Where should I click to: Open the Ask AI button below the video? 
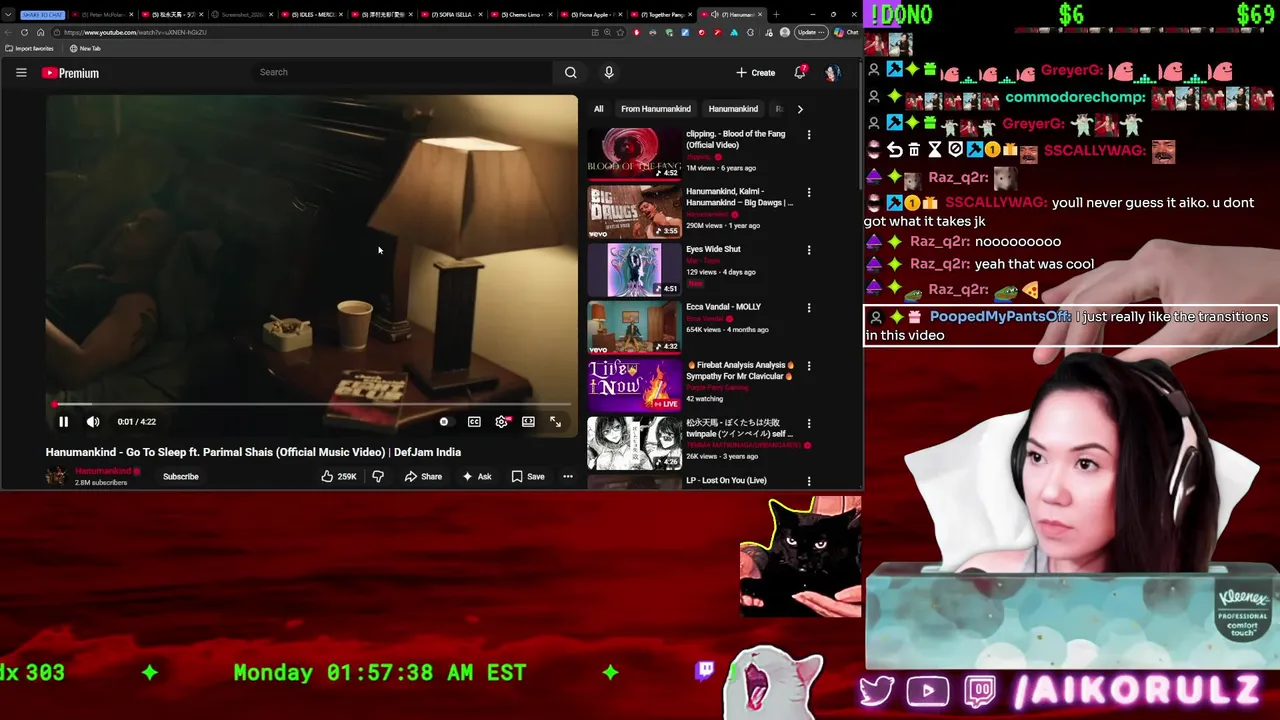click(477, 477)
